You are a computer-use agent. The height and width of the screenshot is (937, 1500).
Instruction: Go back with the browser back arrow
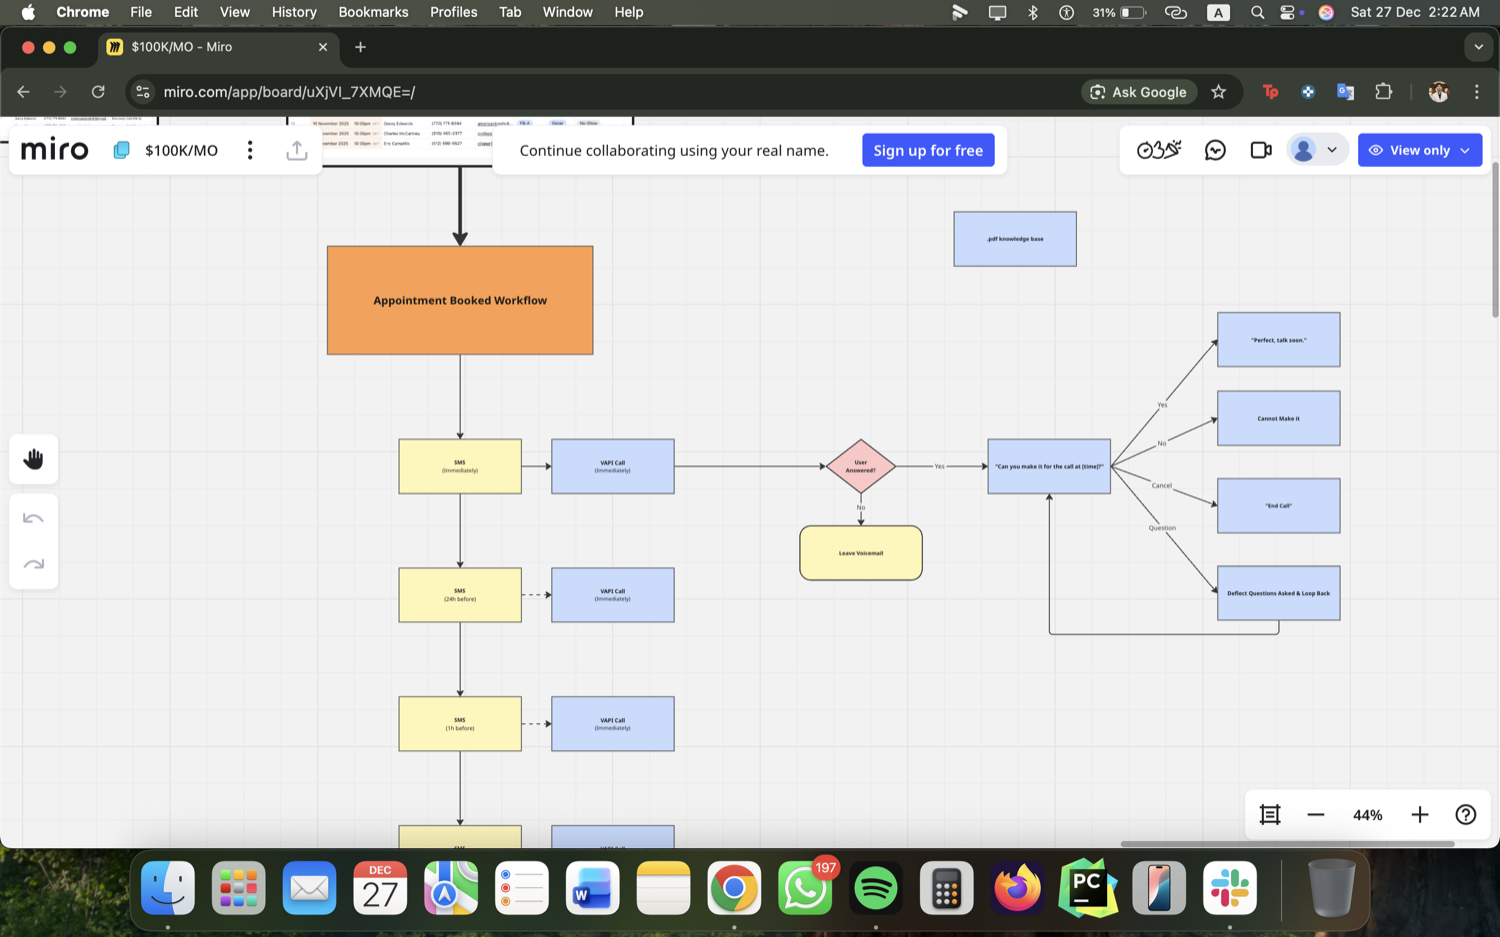pyautogui.click(x=23, y=92)
